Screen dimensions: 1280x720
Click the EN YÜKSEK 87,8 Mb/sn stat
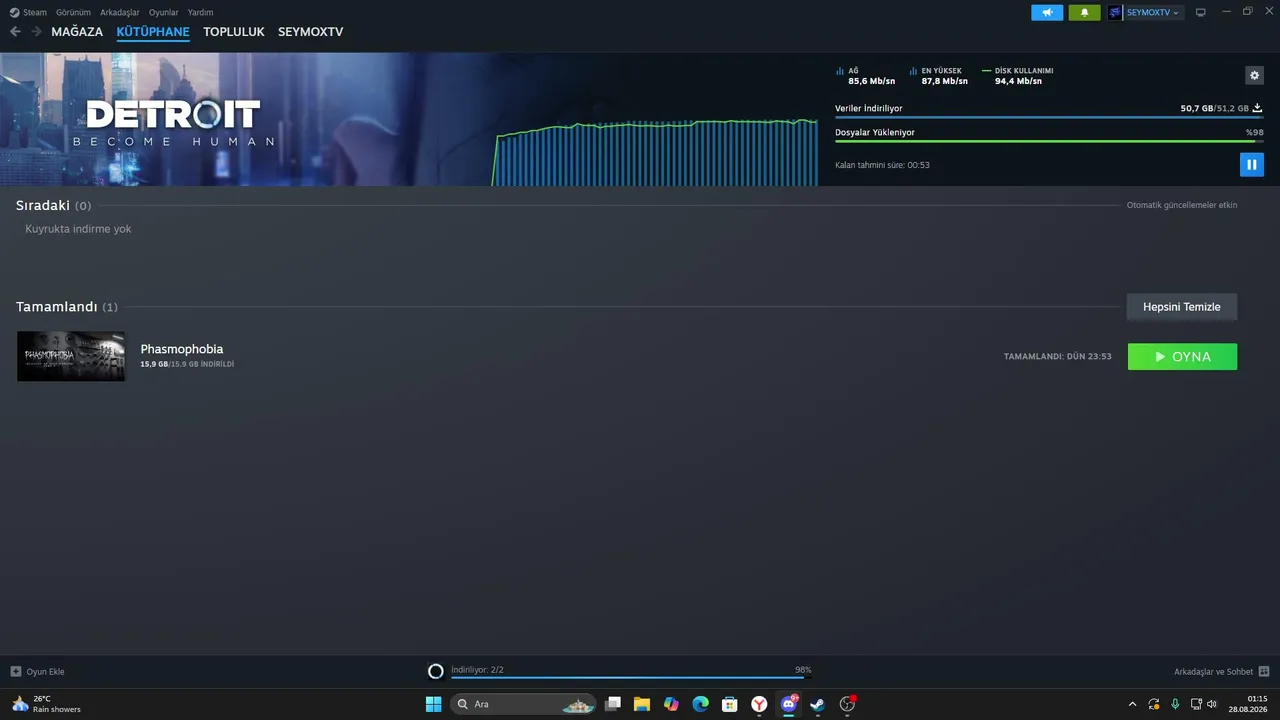938,76
